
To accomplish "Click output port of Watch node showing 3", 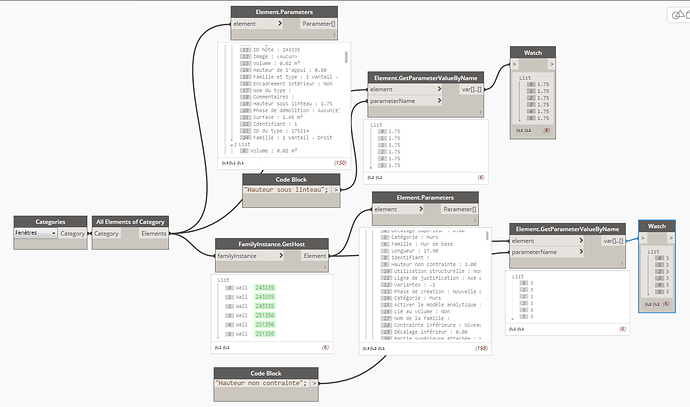I will 671,238.
